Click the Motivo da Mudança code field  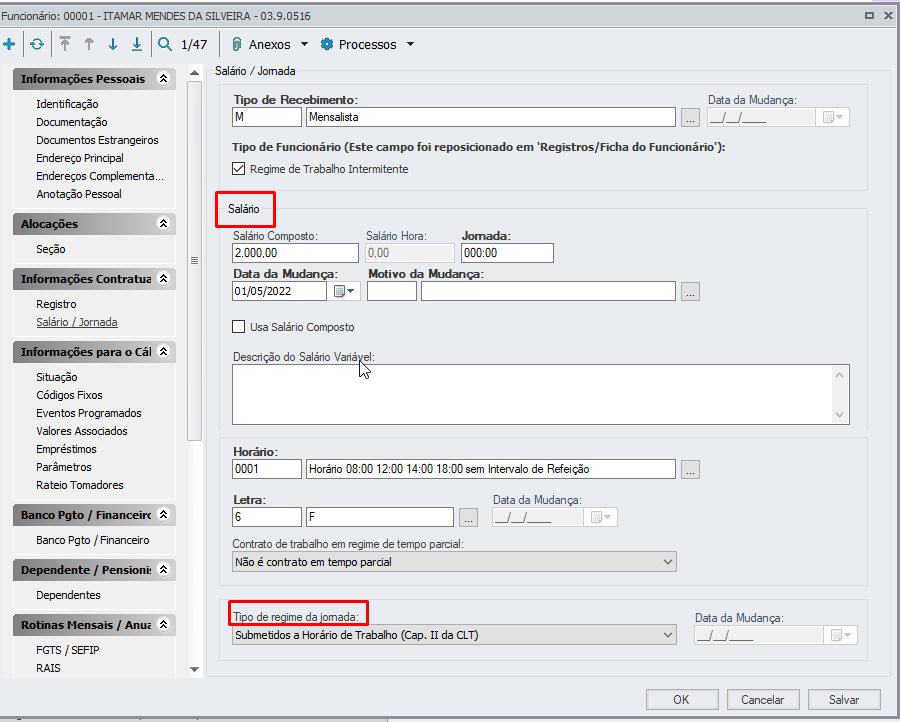point(392,292)
